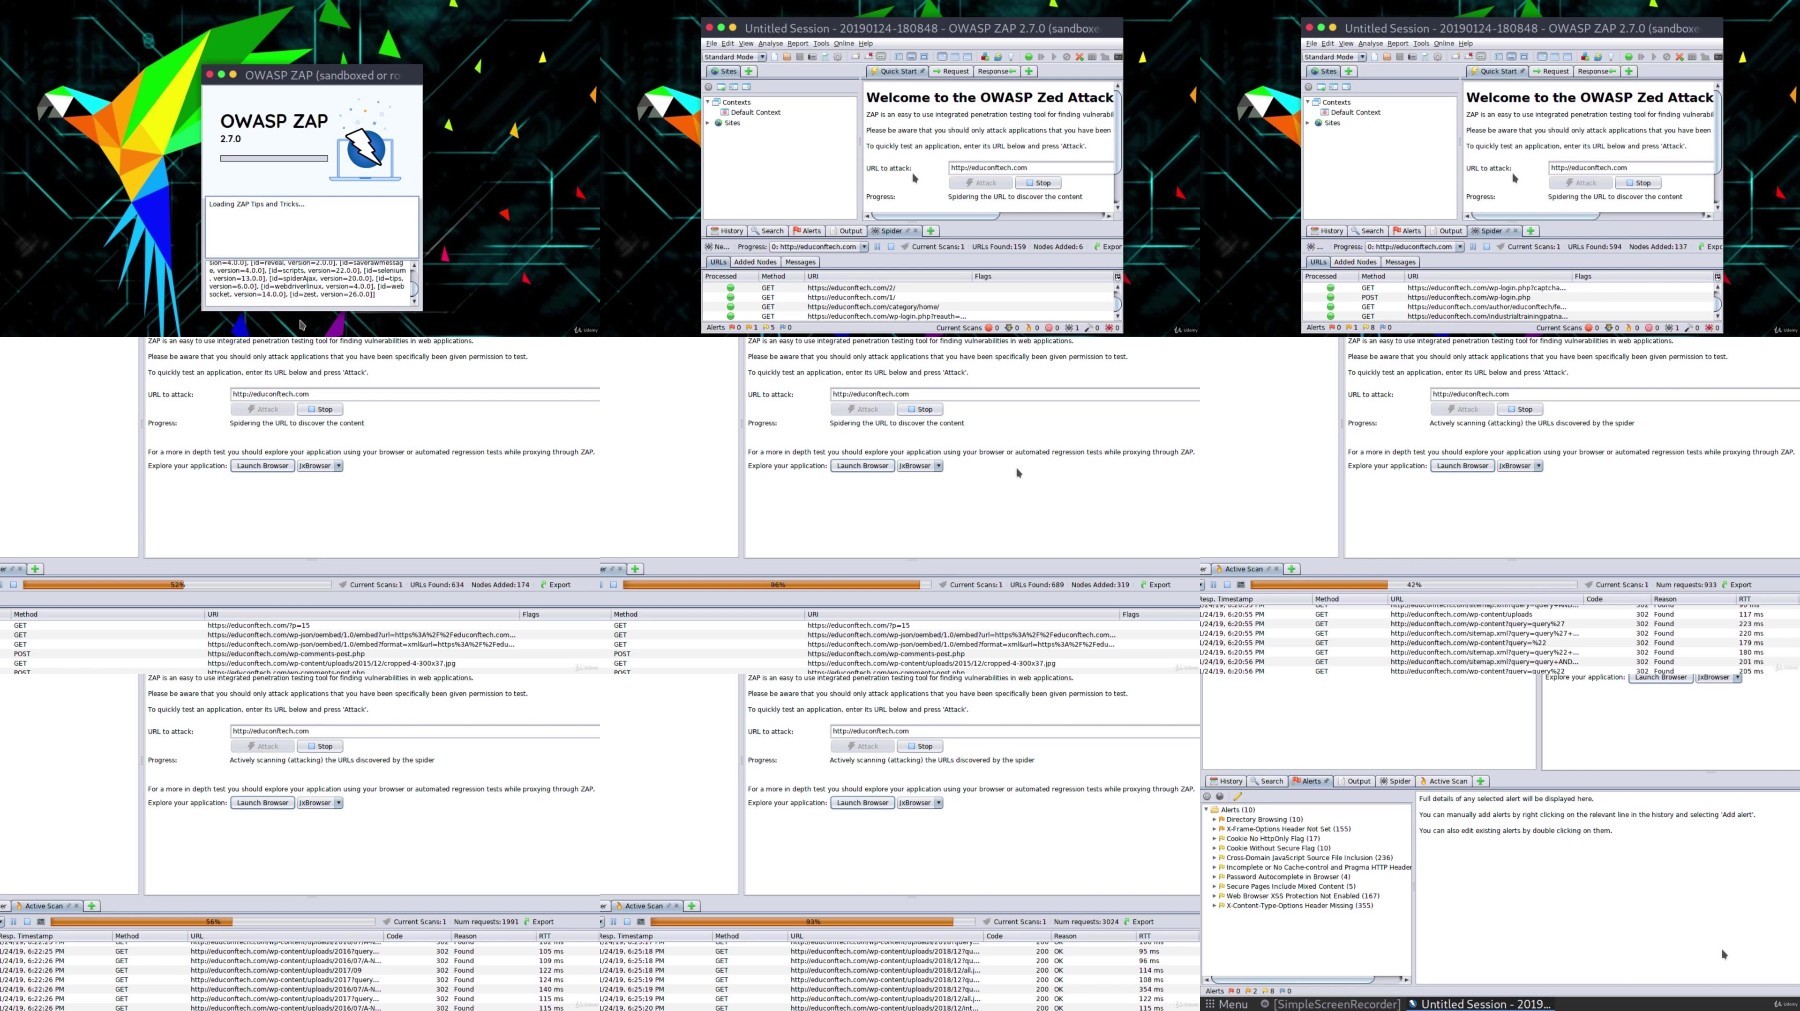Viewport: 1800px width, 1011px height.
Task: Click the active scan progress bar showing 93%
Action: (813, 921)
